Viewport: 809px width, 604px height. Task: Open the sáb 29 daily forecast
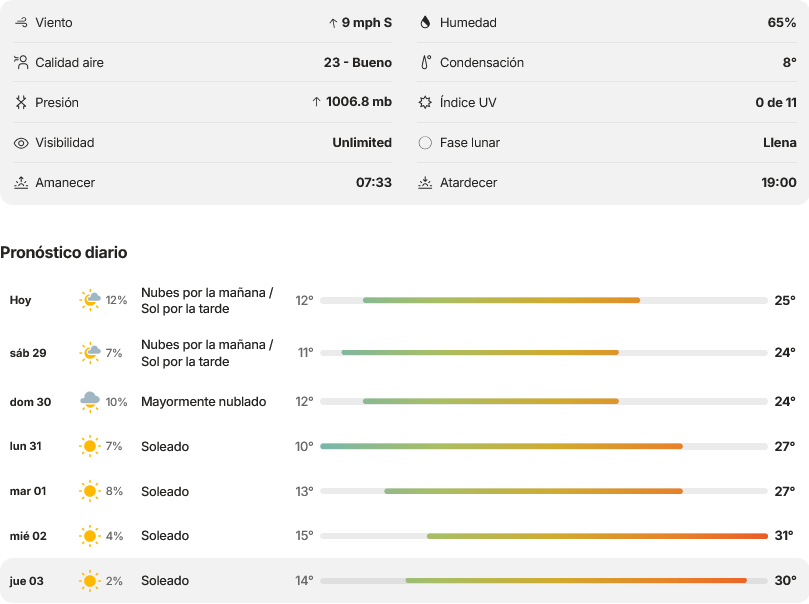[x=404, y=353]
